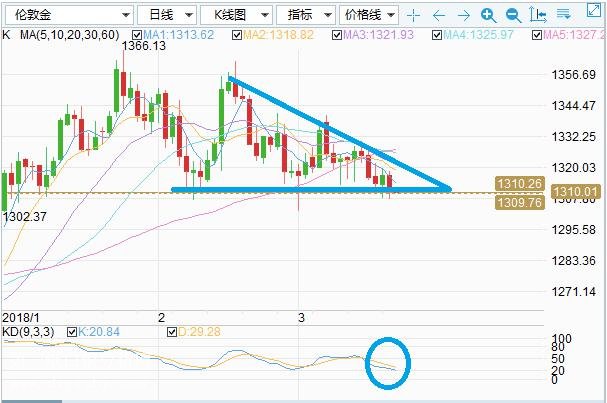The height and width of the screenshot is (403, 607).
Task: Open the K线图 chart type dropdown
Action: 236,15
